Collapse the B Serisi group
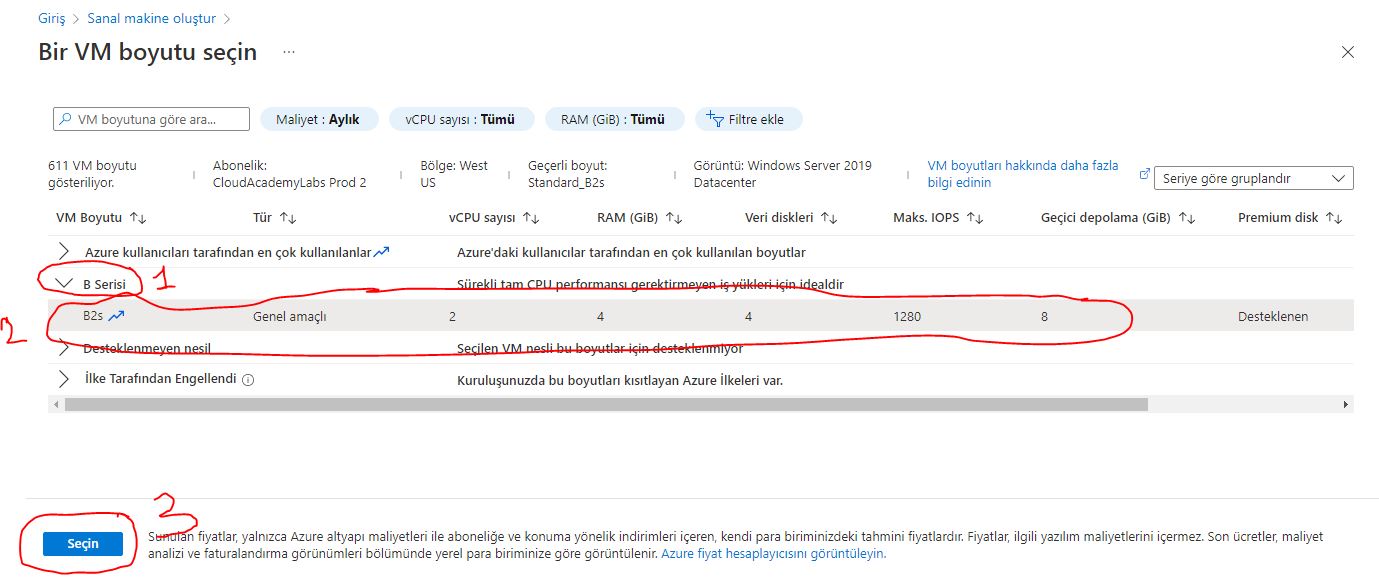The image size is (1379, 585). coord(64,284)
